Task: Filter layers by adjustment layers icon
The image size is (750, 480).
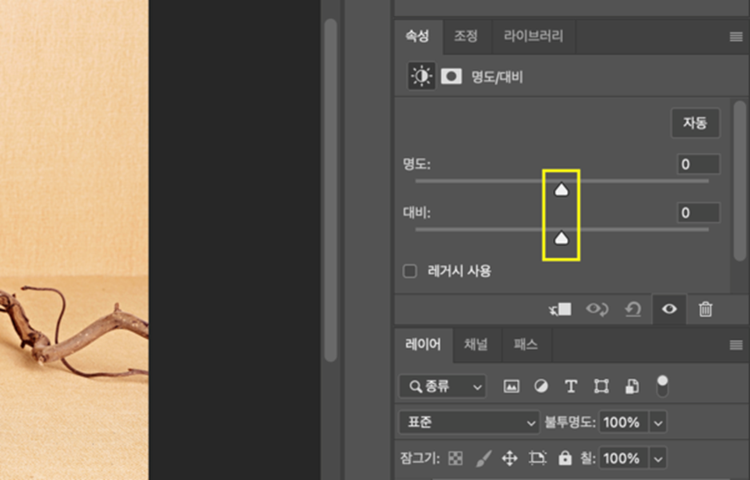Action: click(x=541, y=386)
